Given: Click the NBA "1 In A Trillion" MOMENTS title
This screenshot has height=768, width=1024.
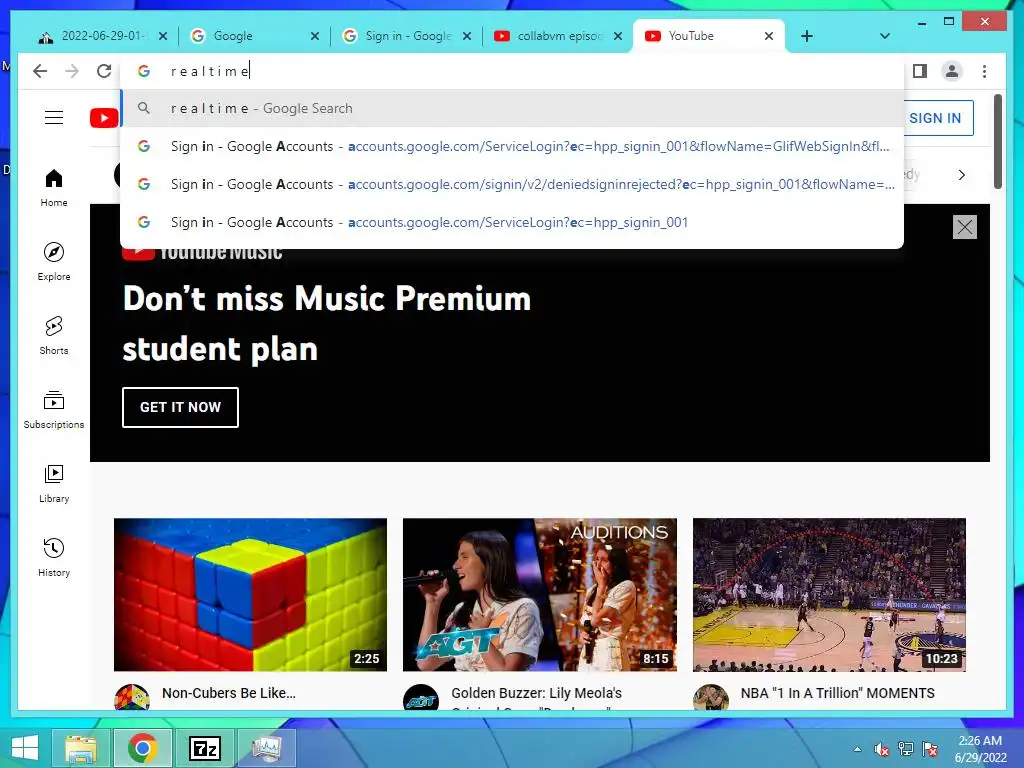Looking at the screenshot, I should (x=838, y=693).
